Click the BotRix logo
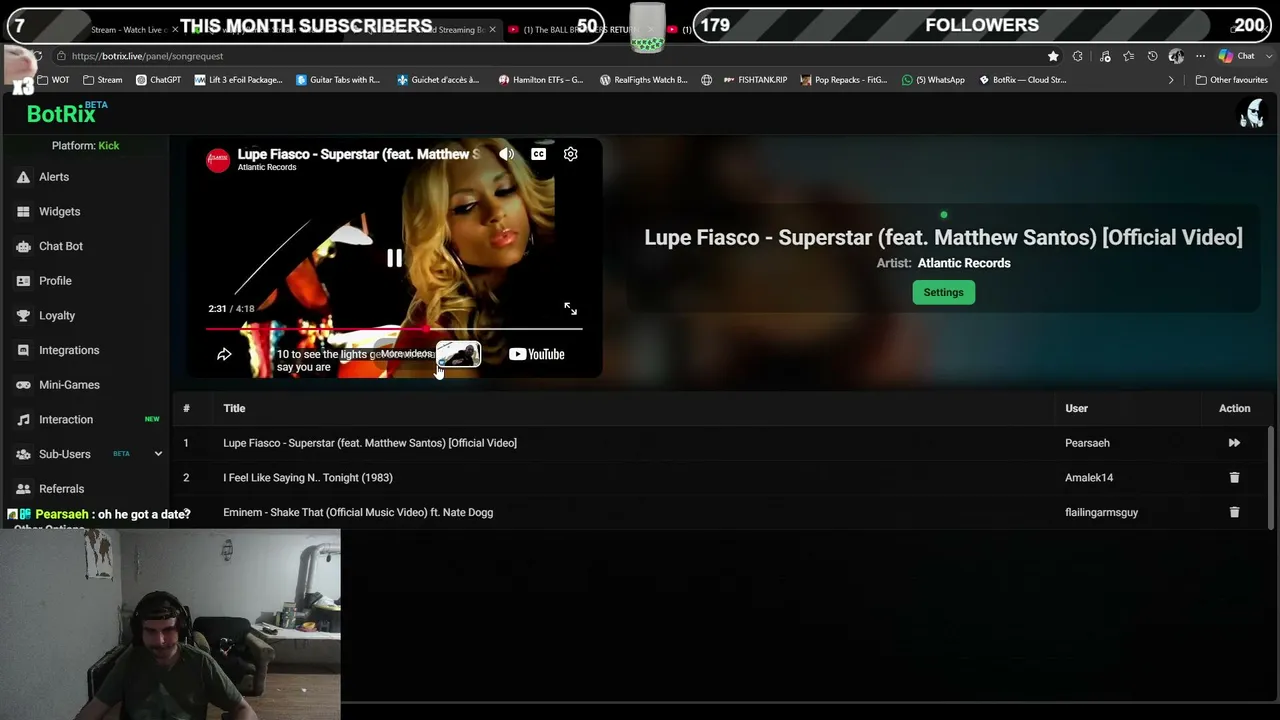Screen dimensions: 1280x720 pos(61,114)
